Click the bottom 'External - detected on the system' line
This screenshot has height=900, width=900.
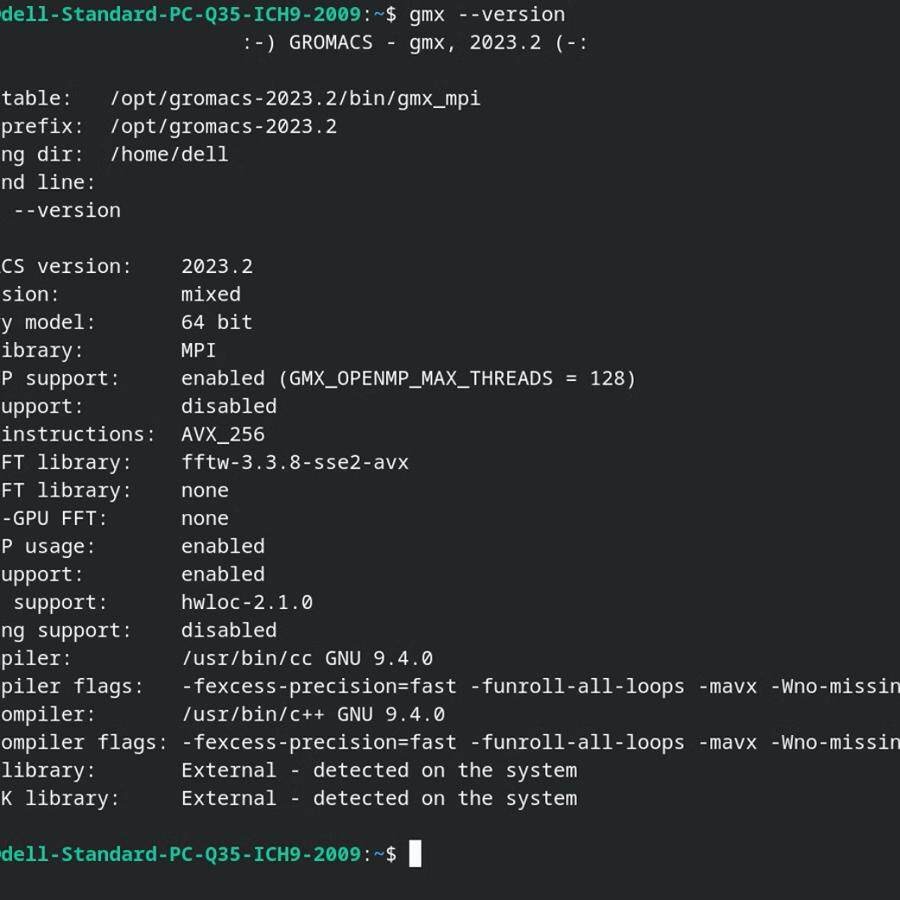tap(378, 798)
